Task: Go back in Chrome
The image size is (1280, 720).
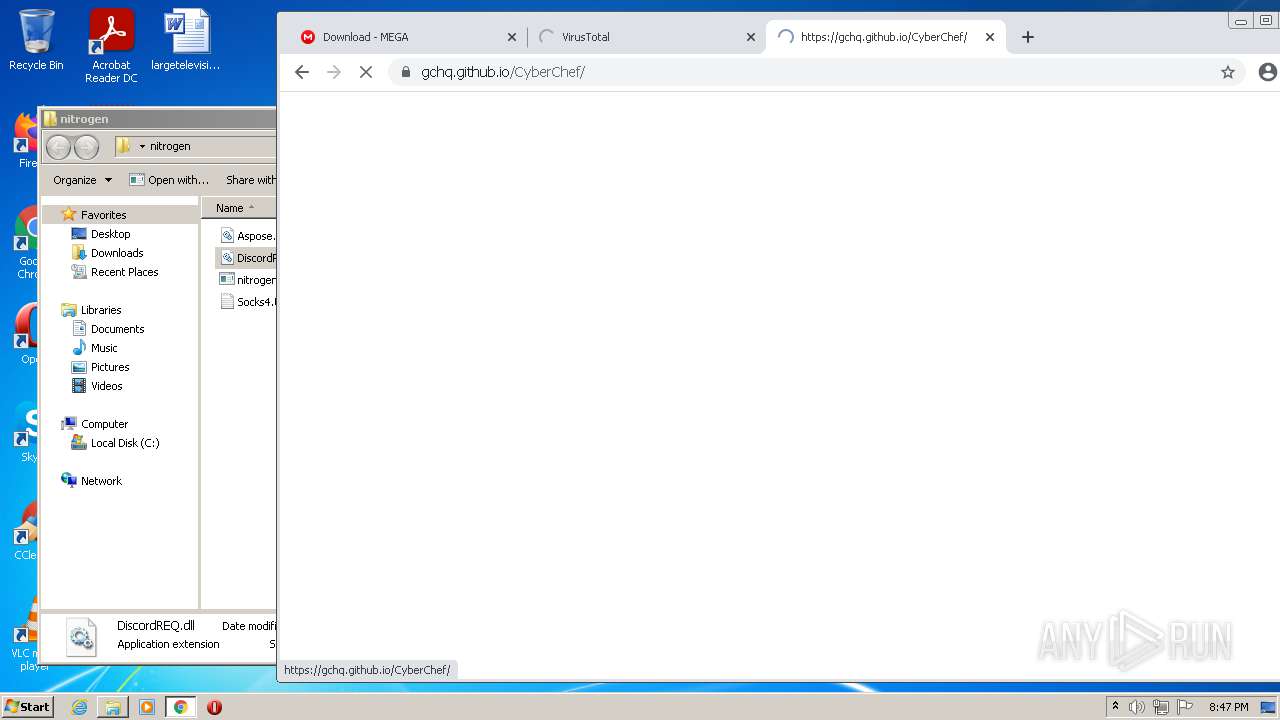Action: [x=302, y=72]
